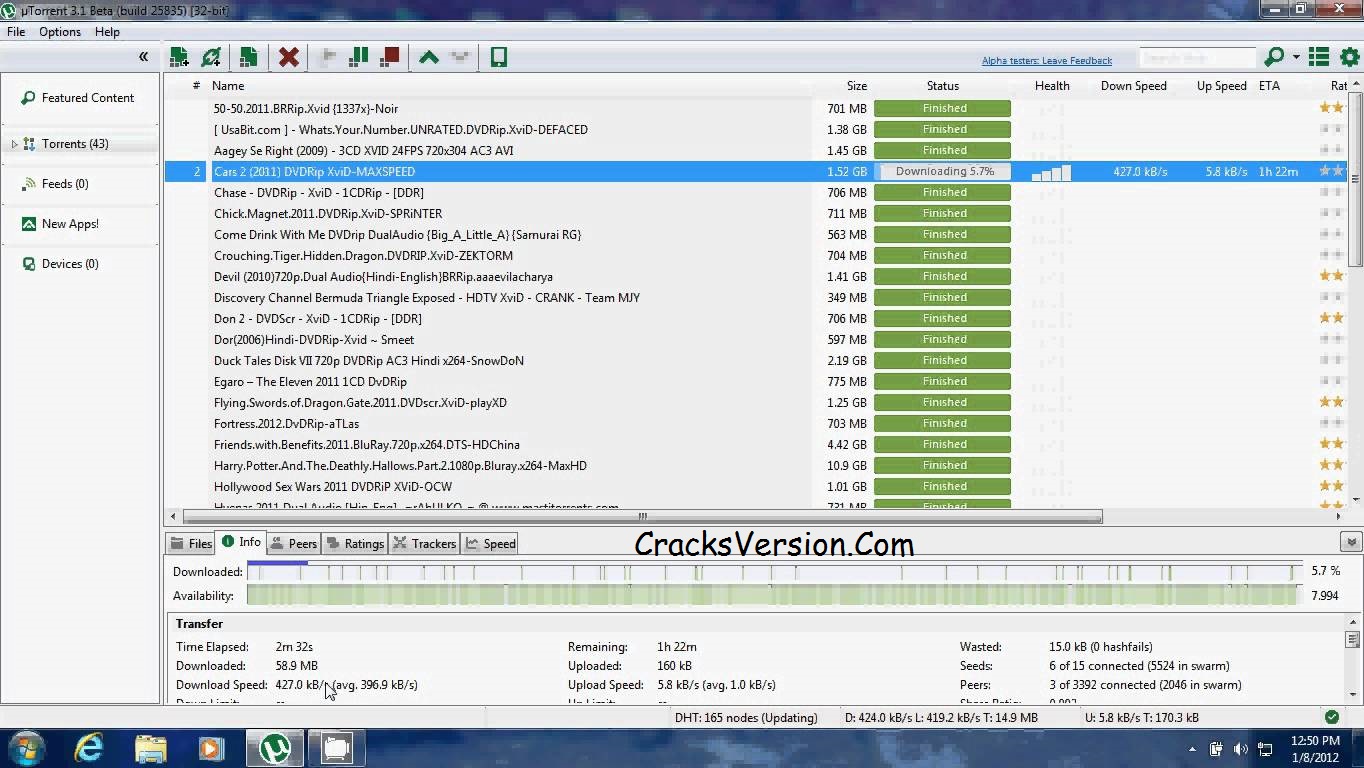This screenshot has height=768, width=1364.
Task: Click the Add Torrent from URL icon
Action: (211, 57)
